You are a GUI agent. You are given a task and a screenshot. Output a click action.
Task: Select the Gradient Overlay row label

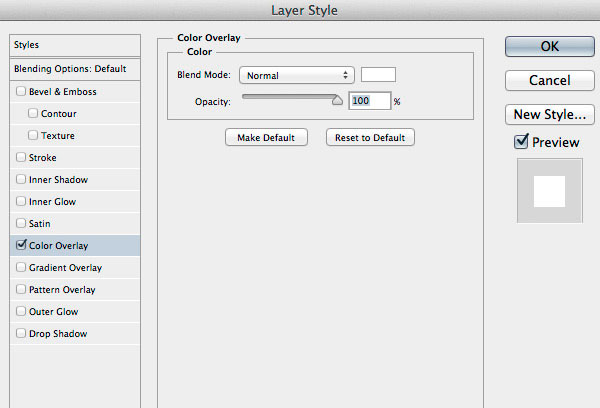click(65, 268)
